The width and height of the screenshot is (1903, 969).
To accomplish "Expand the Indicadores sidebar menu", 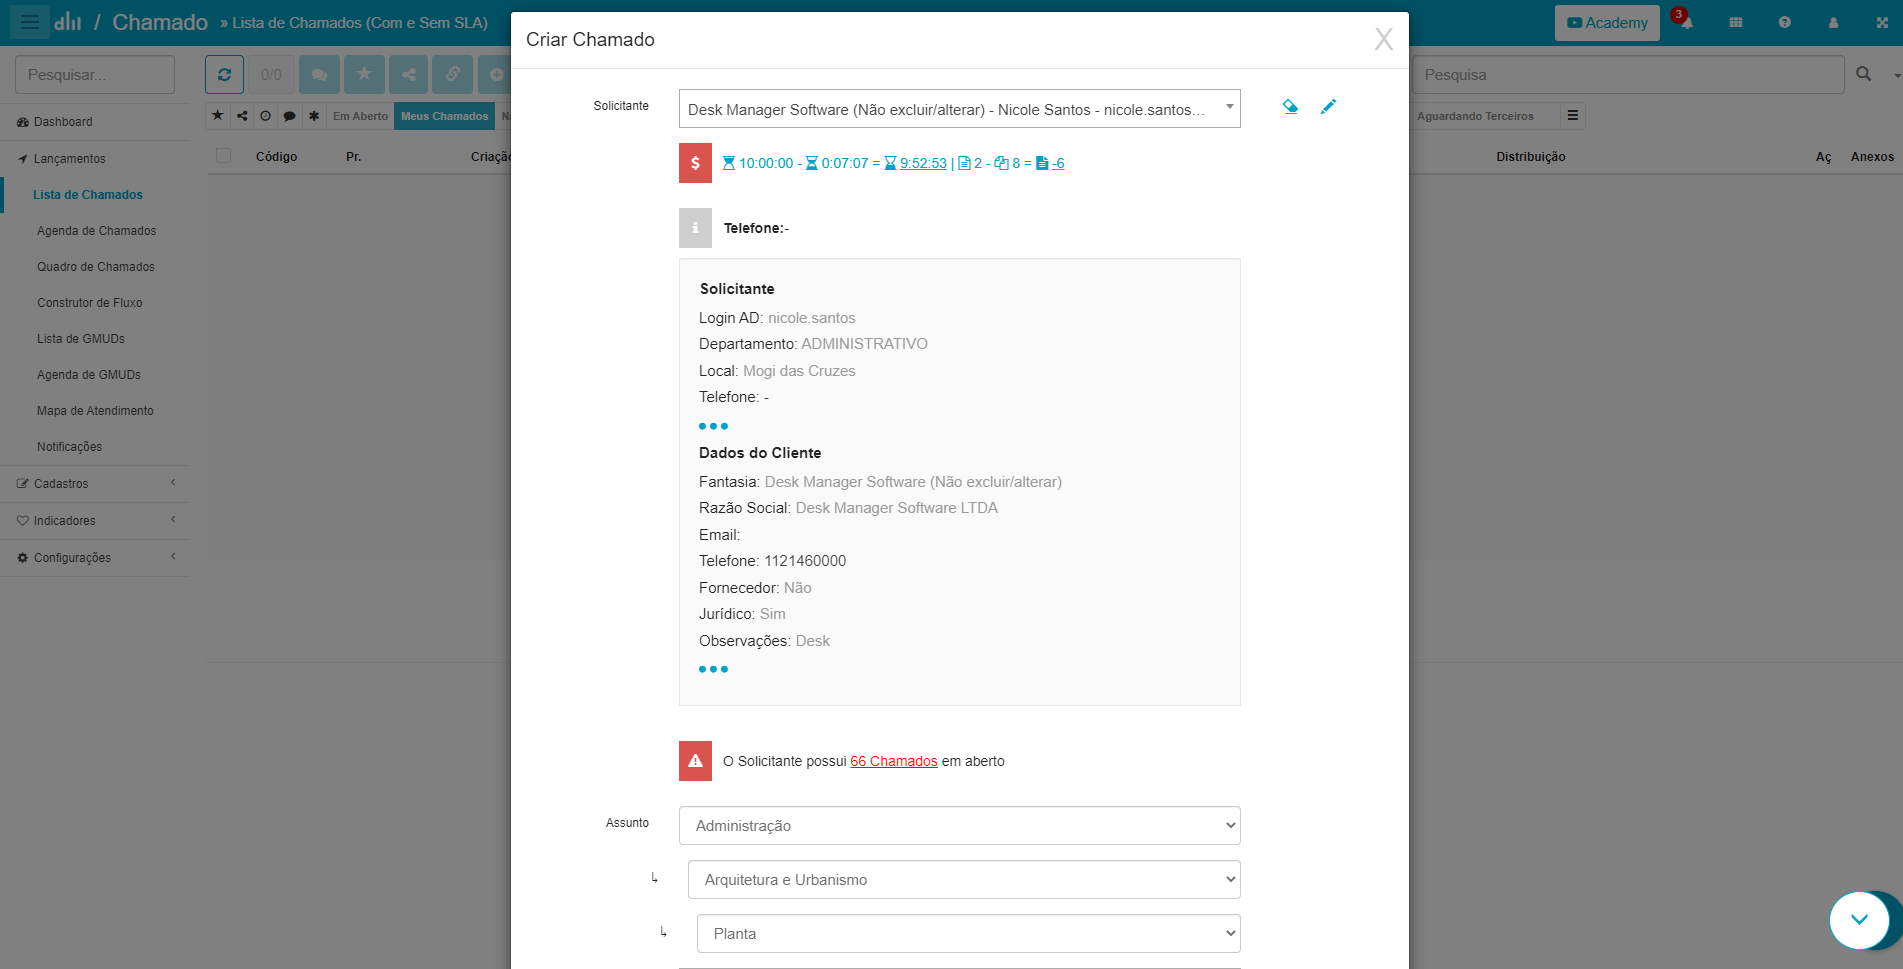I will coord(95,521).
